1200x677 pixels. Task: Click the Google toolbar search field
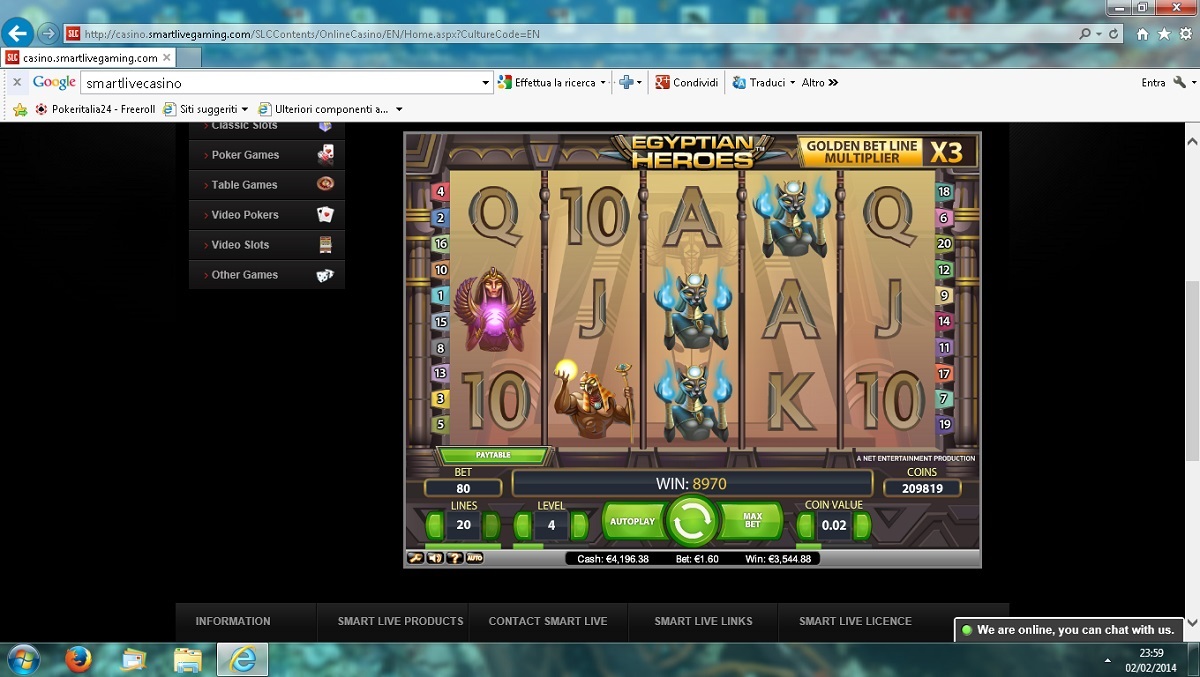point(280,83)
